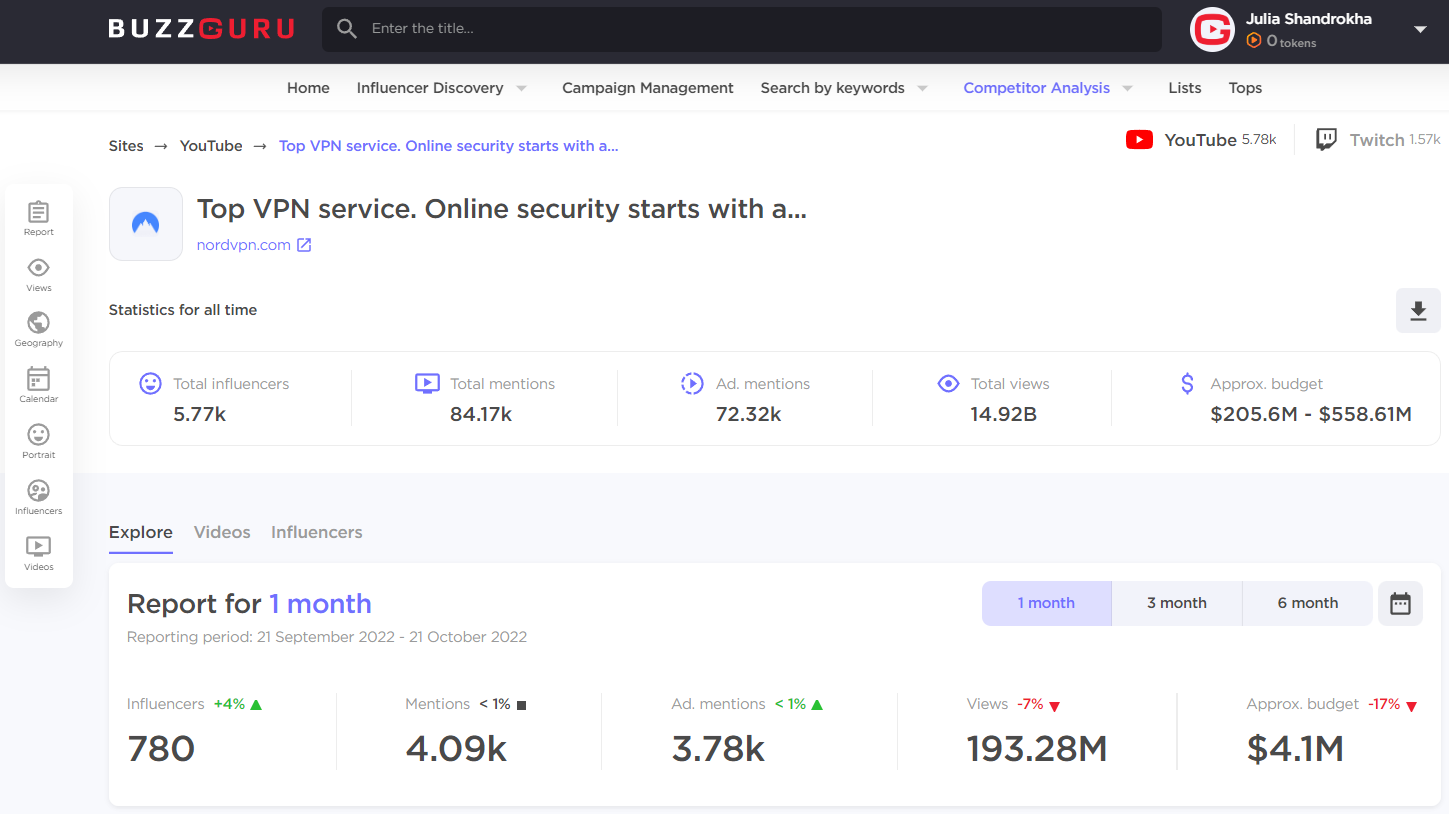The image size is (1449, 814).
Task: Click the download statistics icon
Action: tap(1418, 311)
